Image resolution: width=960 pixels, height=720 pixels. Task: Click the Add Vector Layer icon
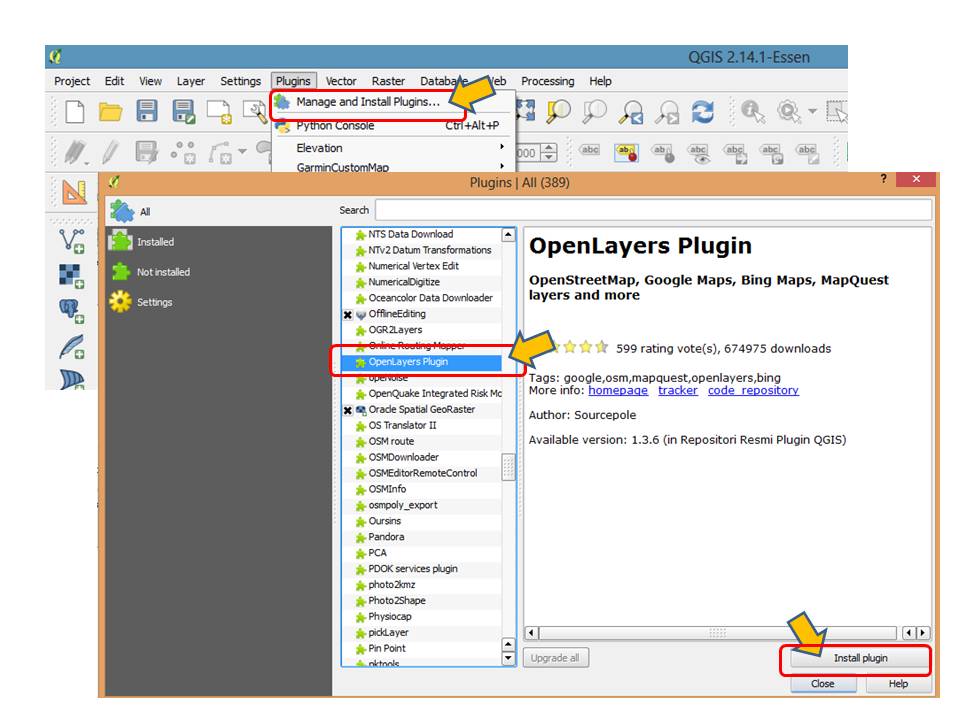point(72,241)
